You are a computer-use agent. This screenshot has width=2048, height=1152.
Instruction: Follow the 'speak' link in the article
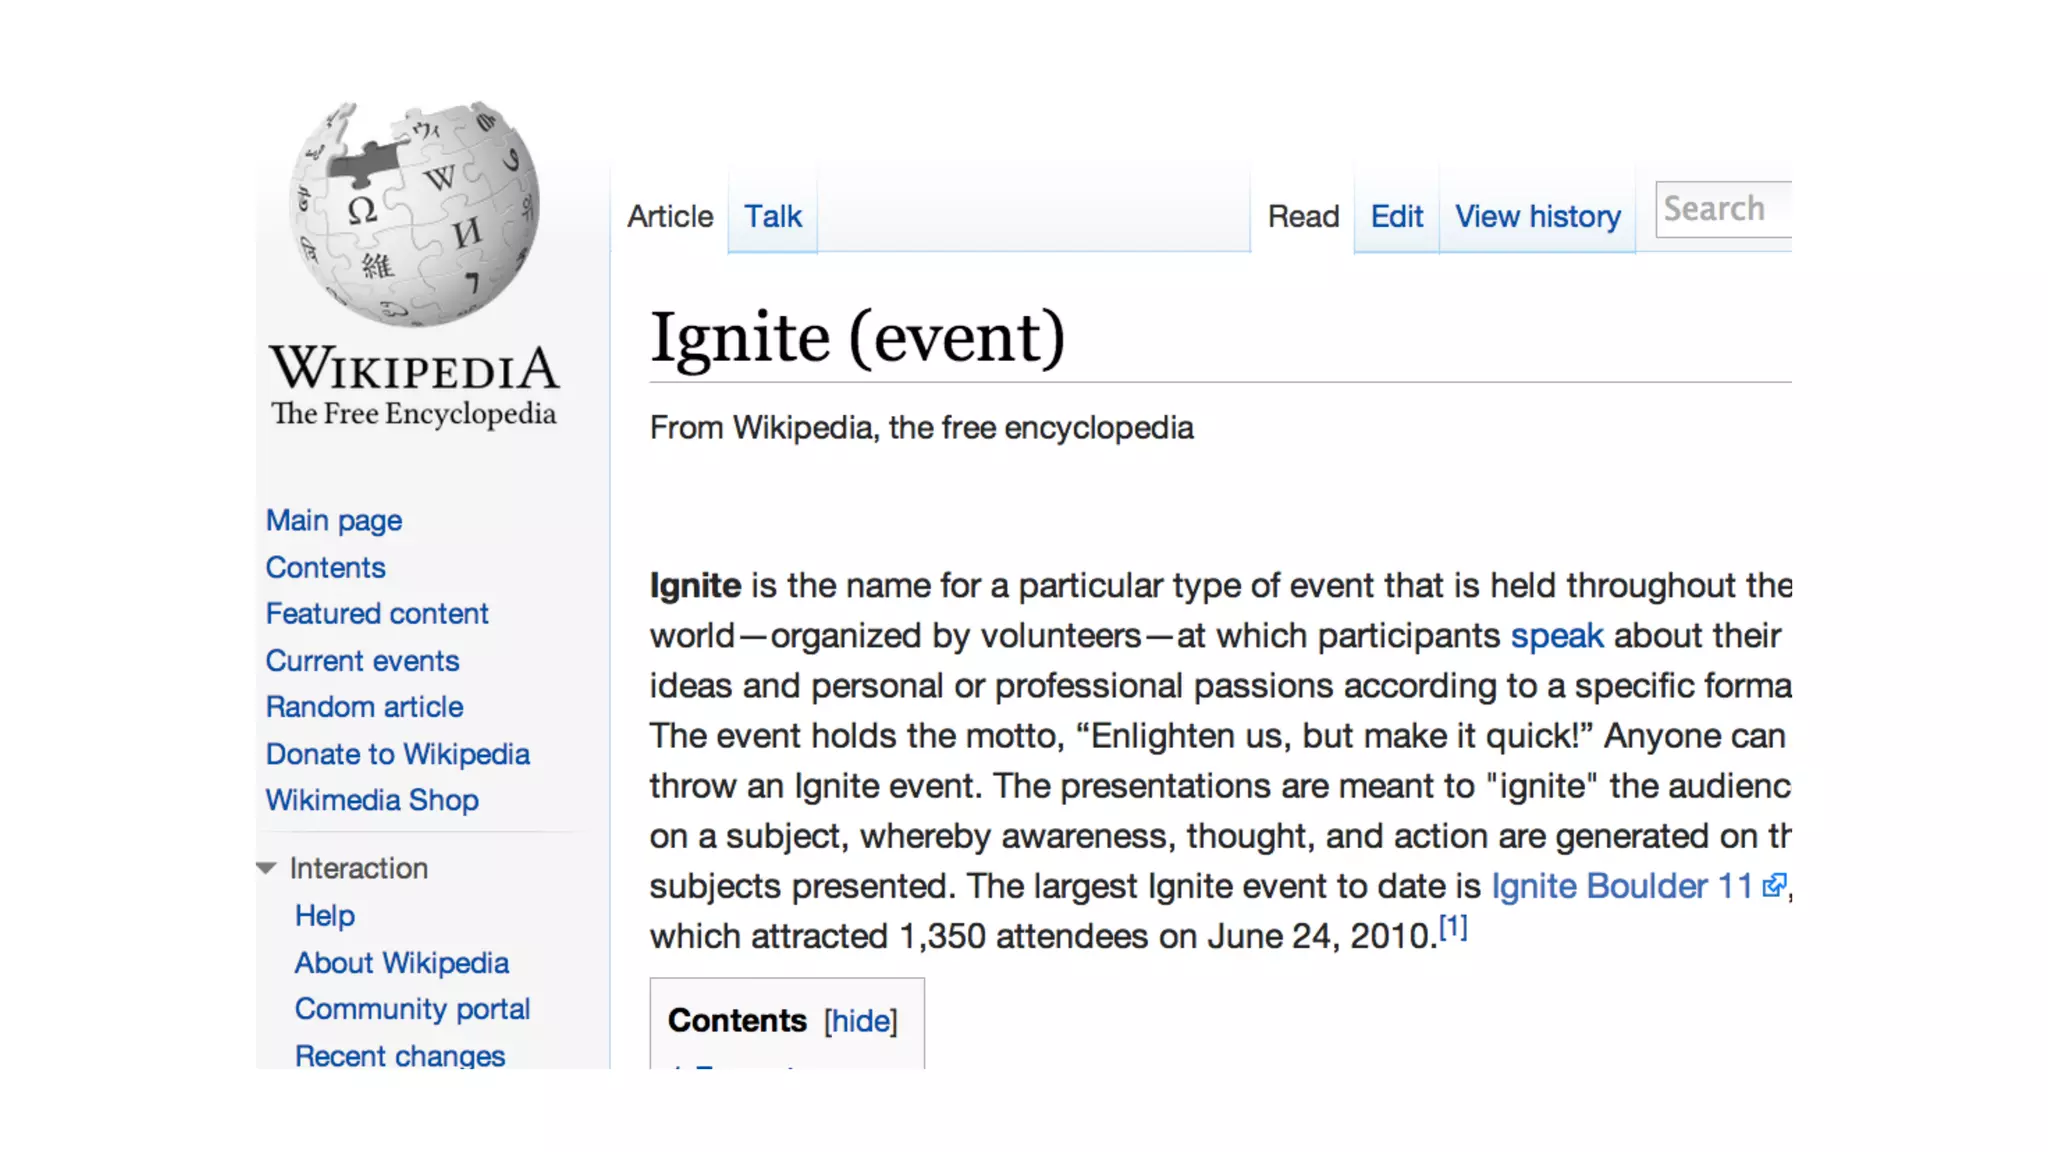pyautogui.click(x=1556, y=636)
